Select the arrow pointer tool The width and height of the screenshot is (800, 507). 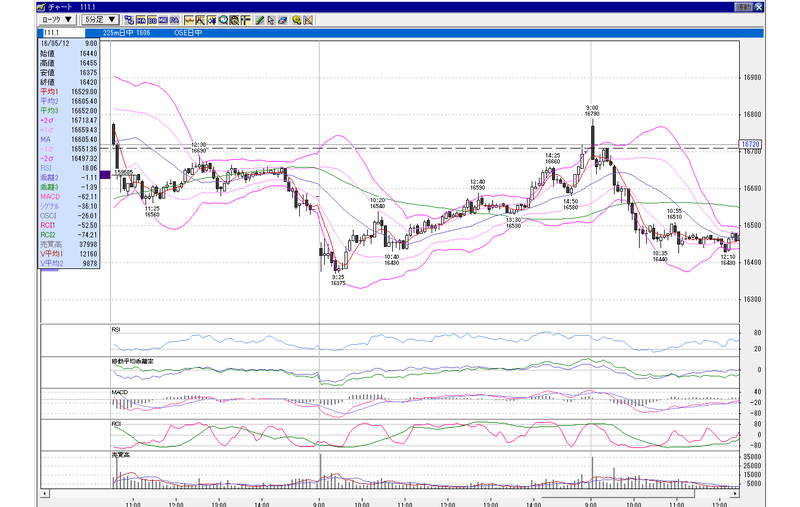point(271,20)
